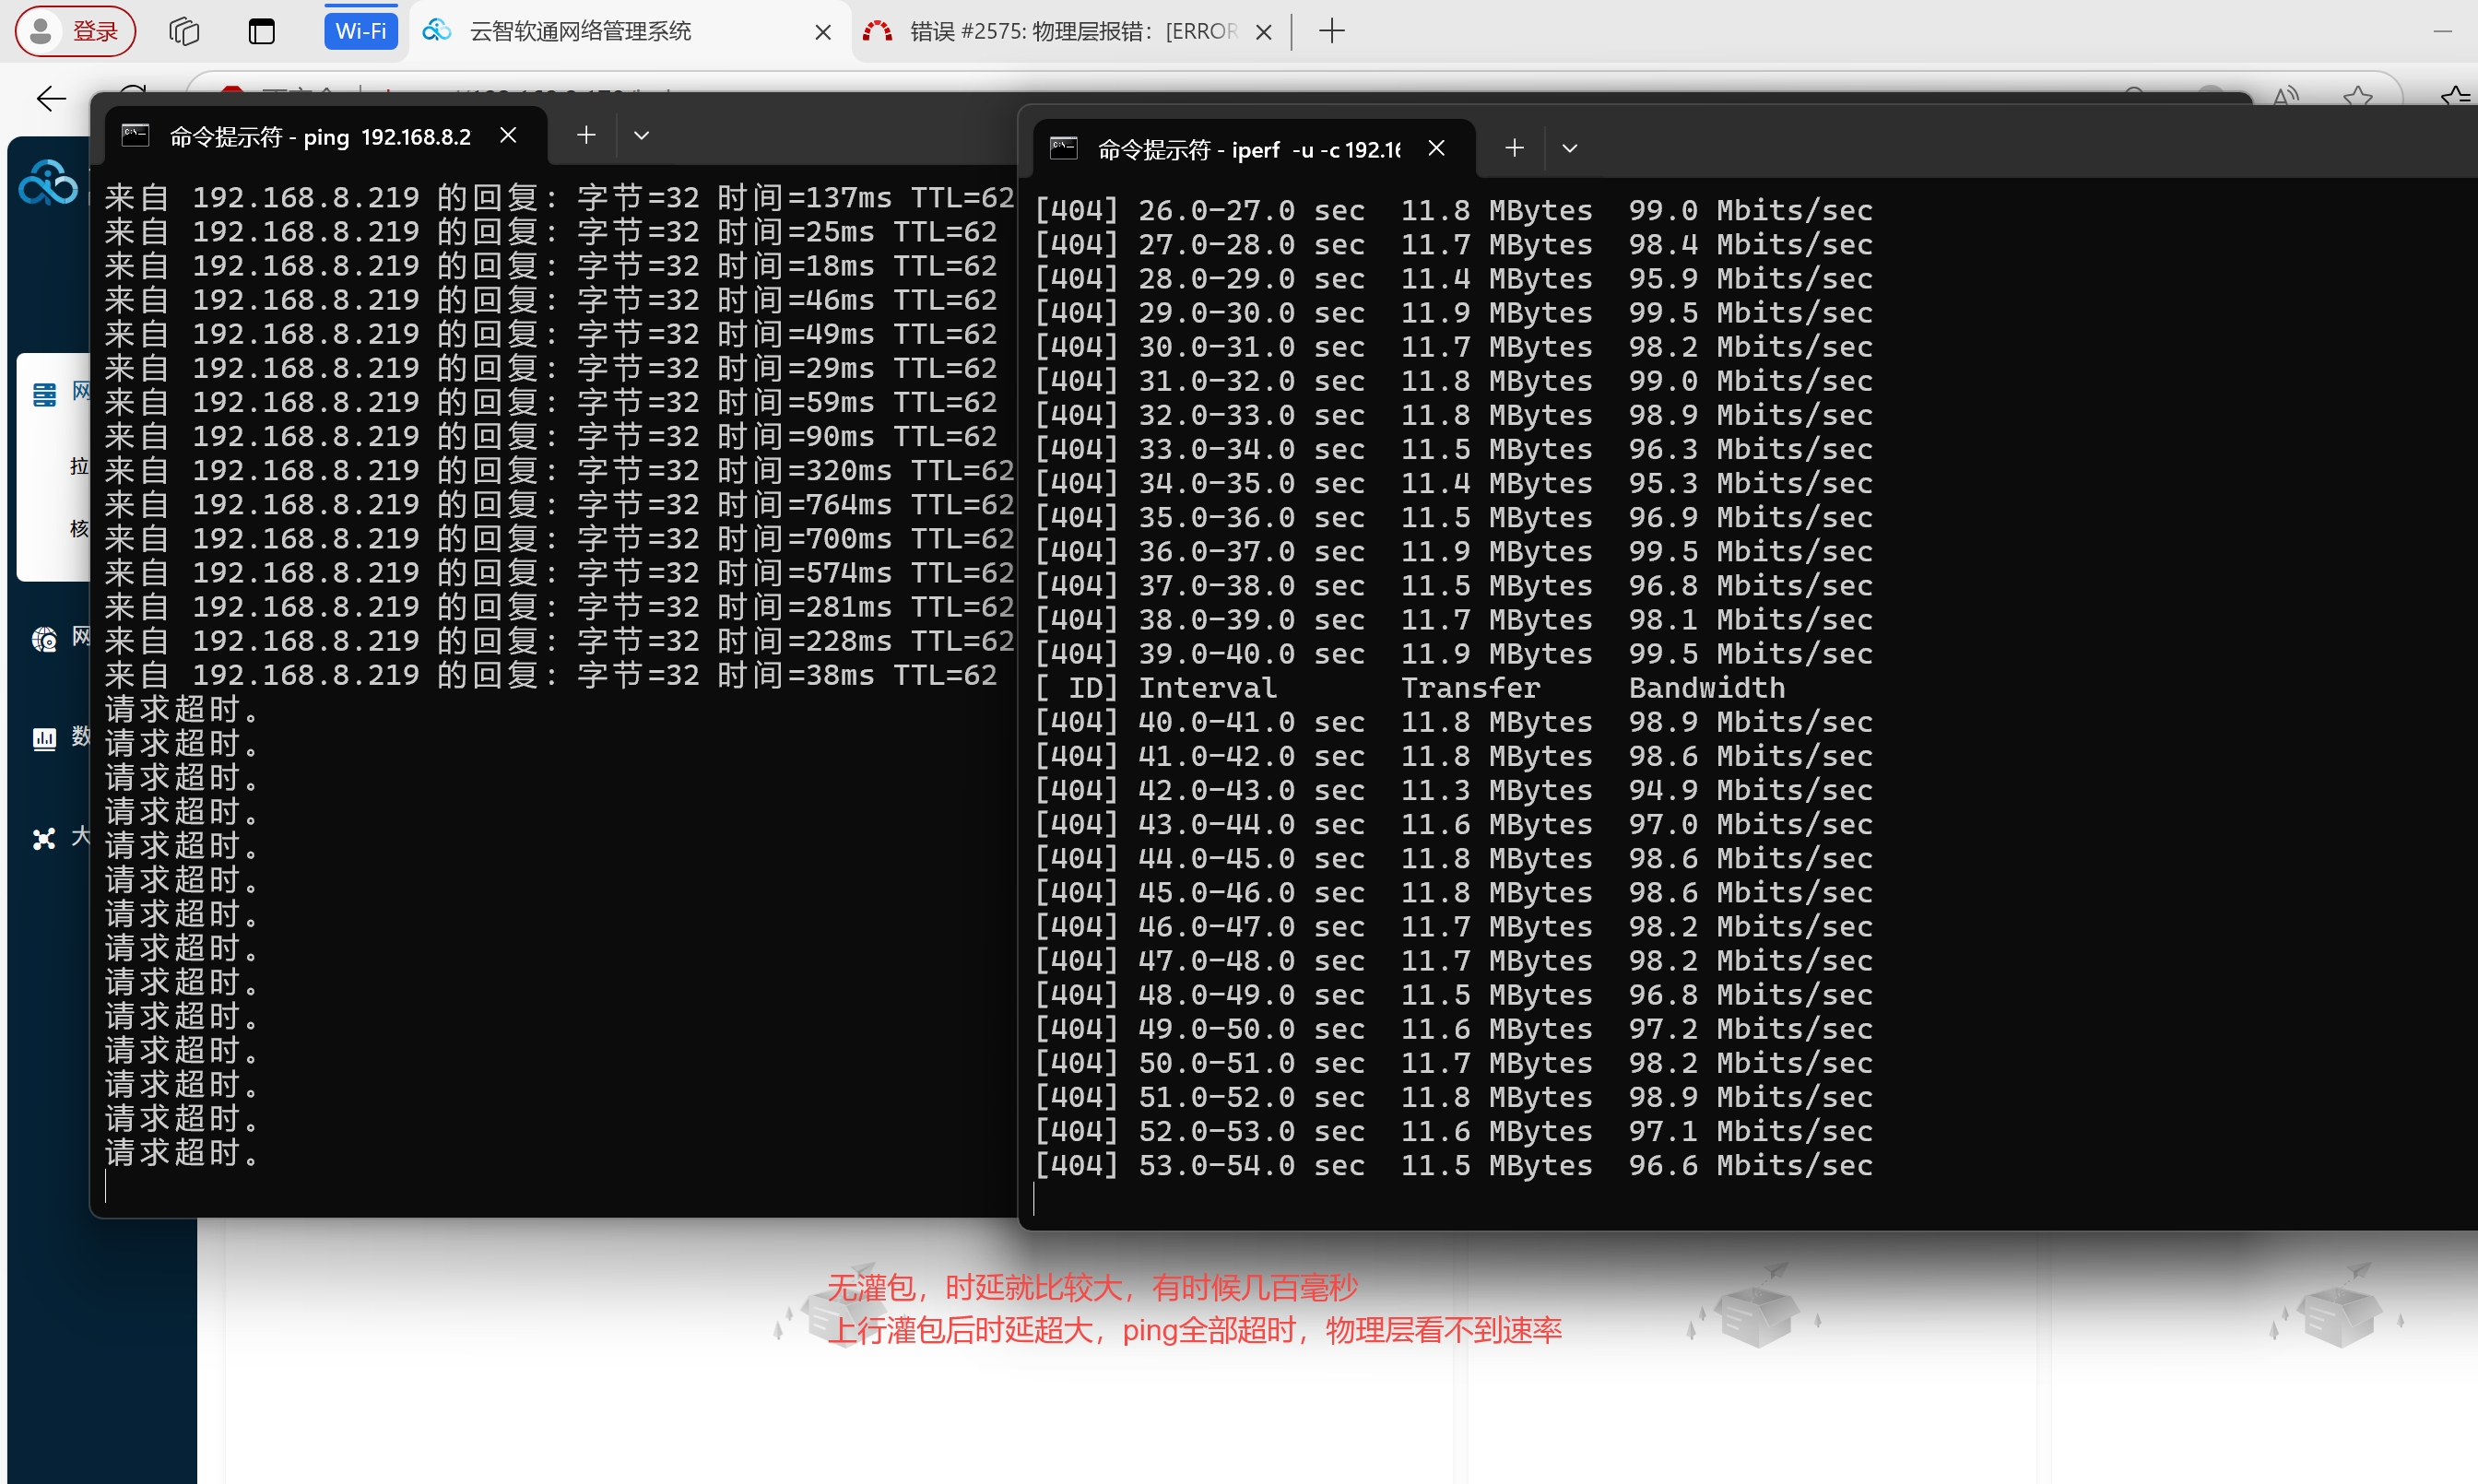Screen dimensions: 2478x1484
Task: Close the 云智软通网络管理系统 browser tab
Action: (x=823, y=32)
